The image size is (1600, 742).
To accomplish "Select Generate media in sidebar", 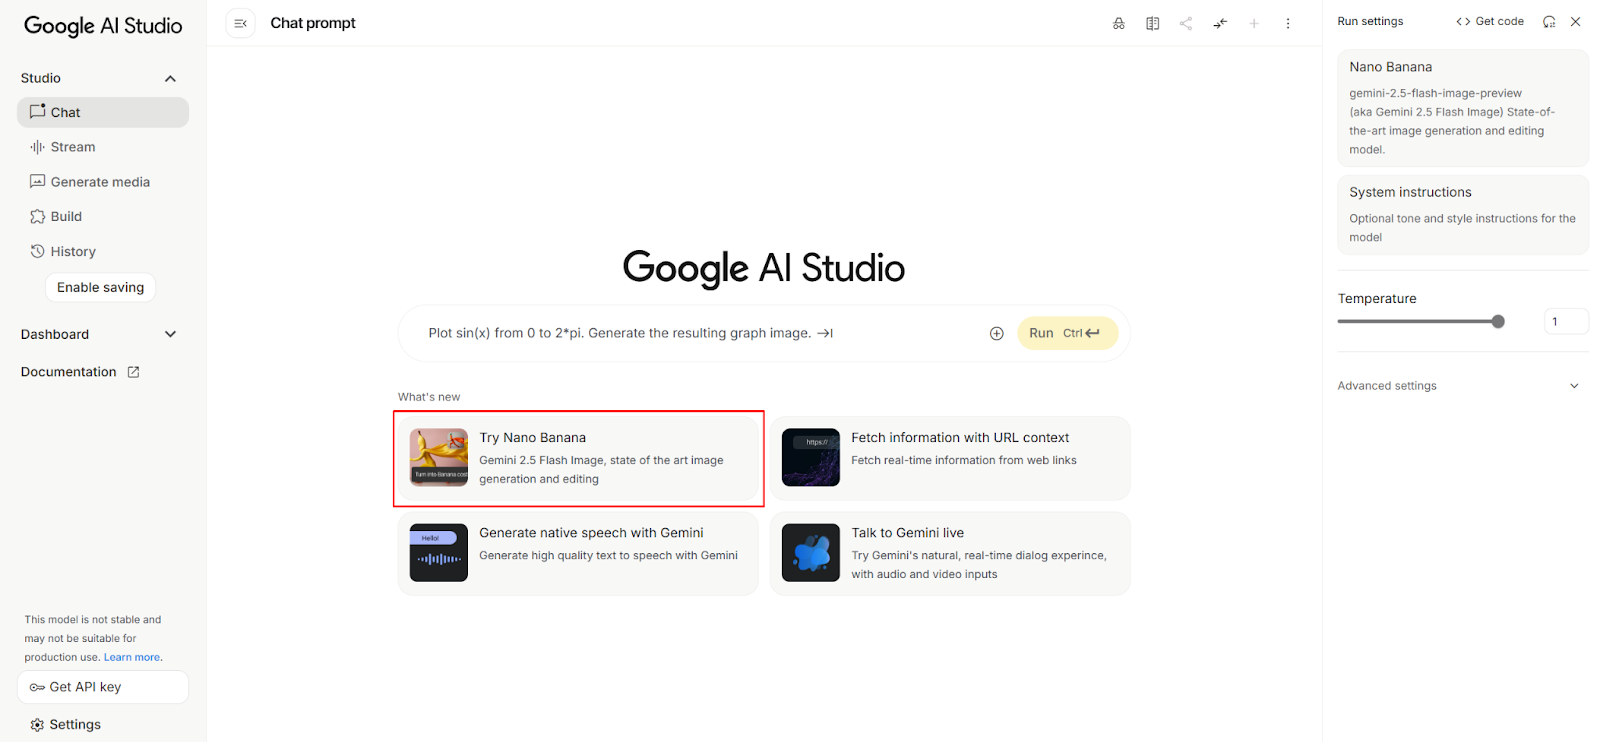I will click(x=103, y=182).
